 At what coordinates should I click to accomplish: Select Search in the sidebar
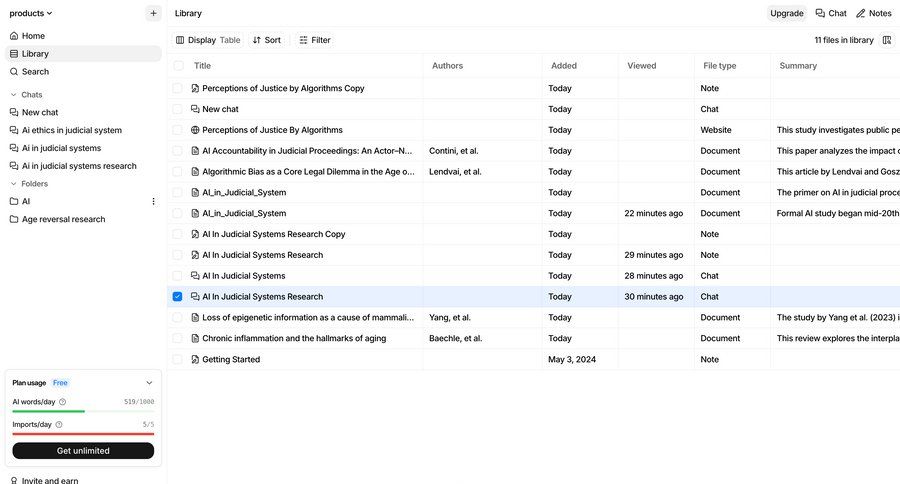[35, 72]
